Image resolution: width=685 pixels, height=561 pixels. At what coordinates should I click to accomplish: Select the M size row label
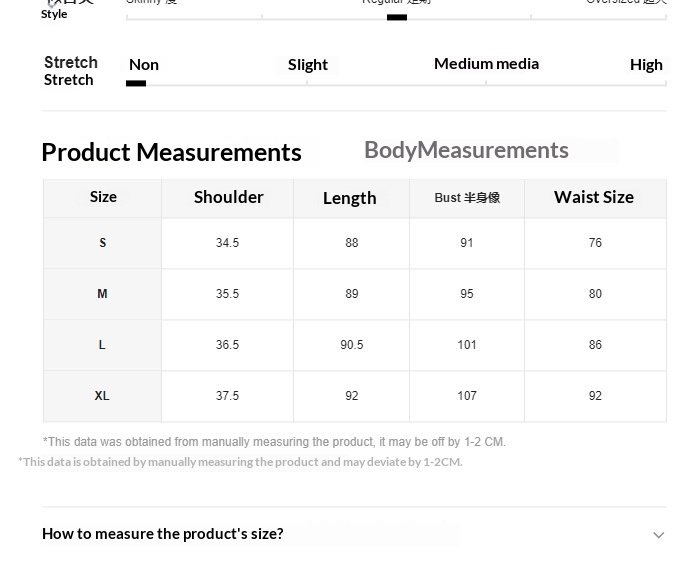(x=102, y=294)
